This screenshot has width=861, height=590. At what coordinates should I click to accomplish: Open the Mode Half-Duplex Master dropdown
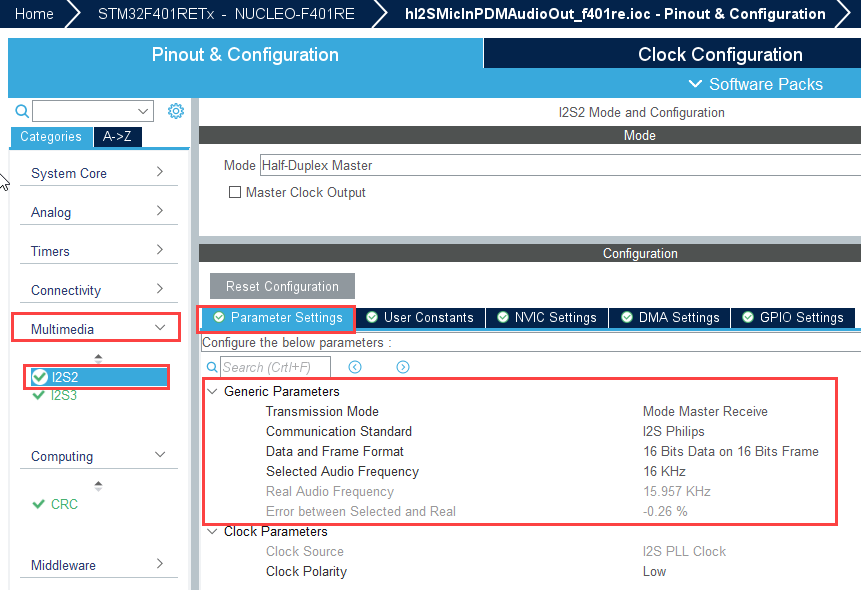[558, 165]
